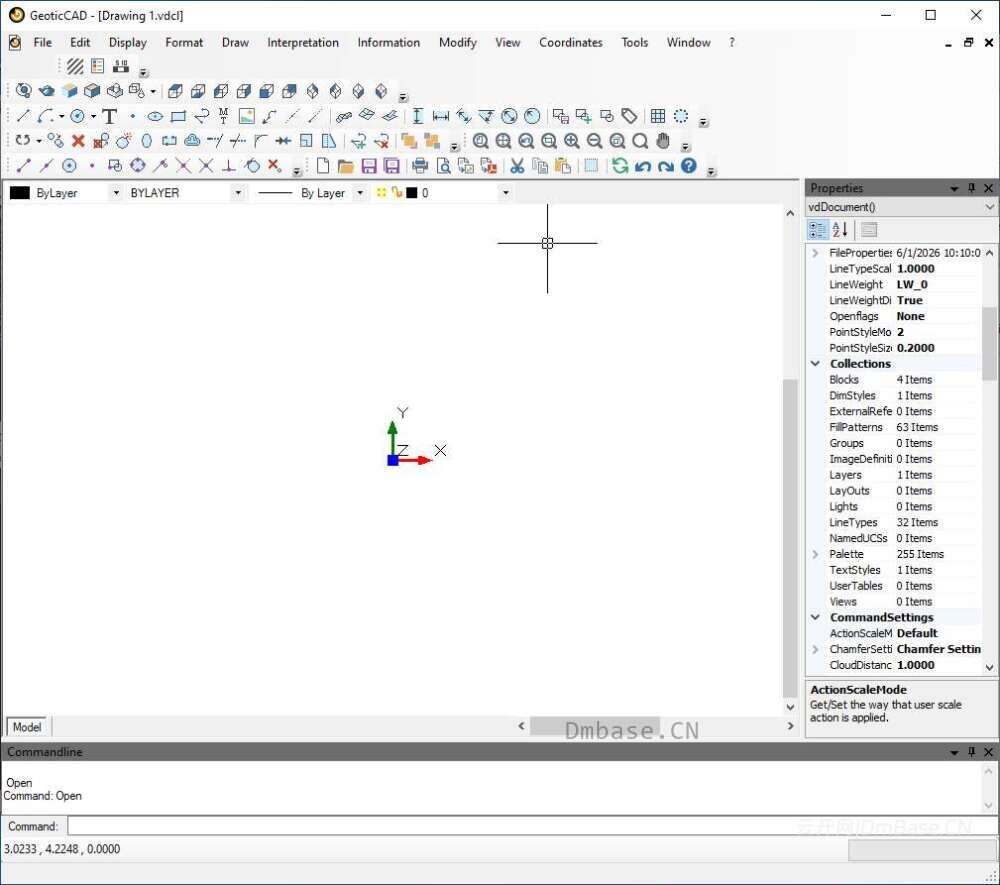
Task: Open the Draw menu
Action: click(235, 43)
